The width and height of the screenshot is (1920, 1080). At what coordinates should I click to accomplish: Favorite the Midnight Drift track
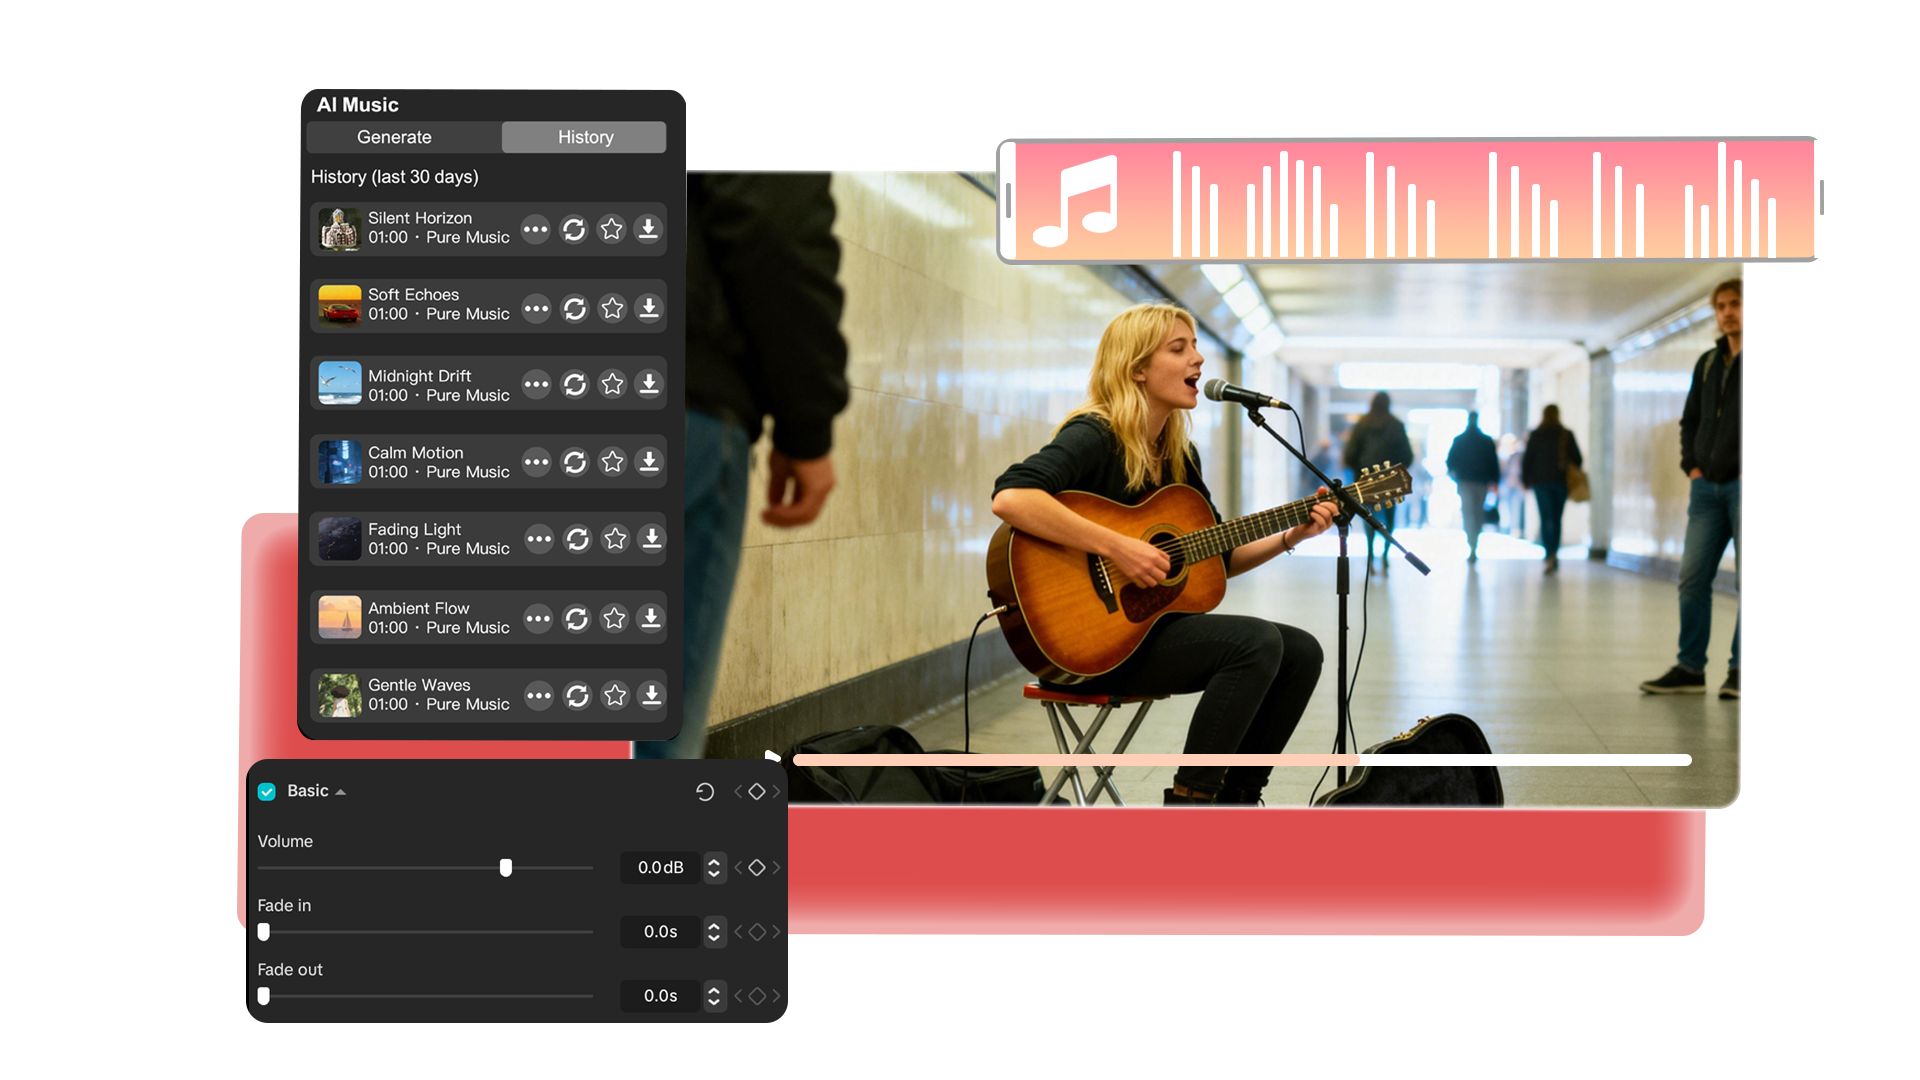[612, 384]
